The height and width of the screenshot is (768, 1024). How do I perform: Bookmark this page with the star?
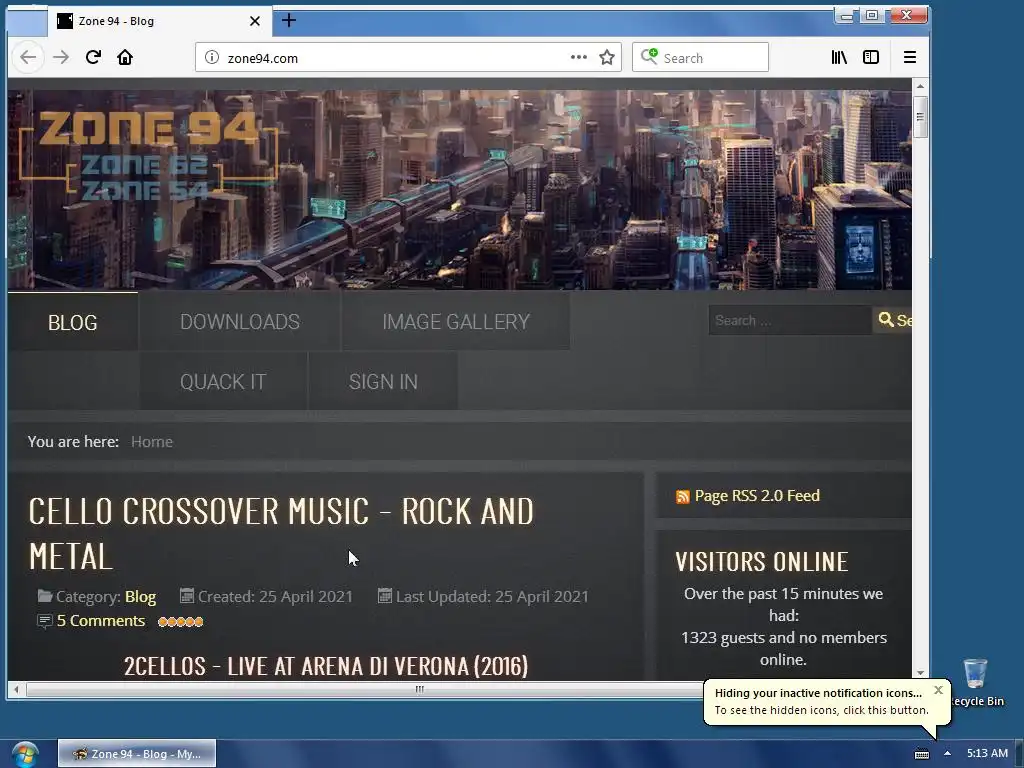(x=607, y=57)
